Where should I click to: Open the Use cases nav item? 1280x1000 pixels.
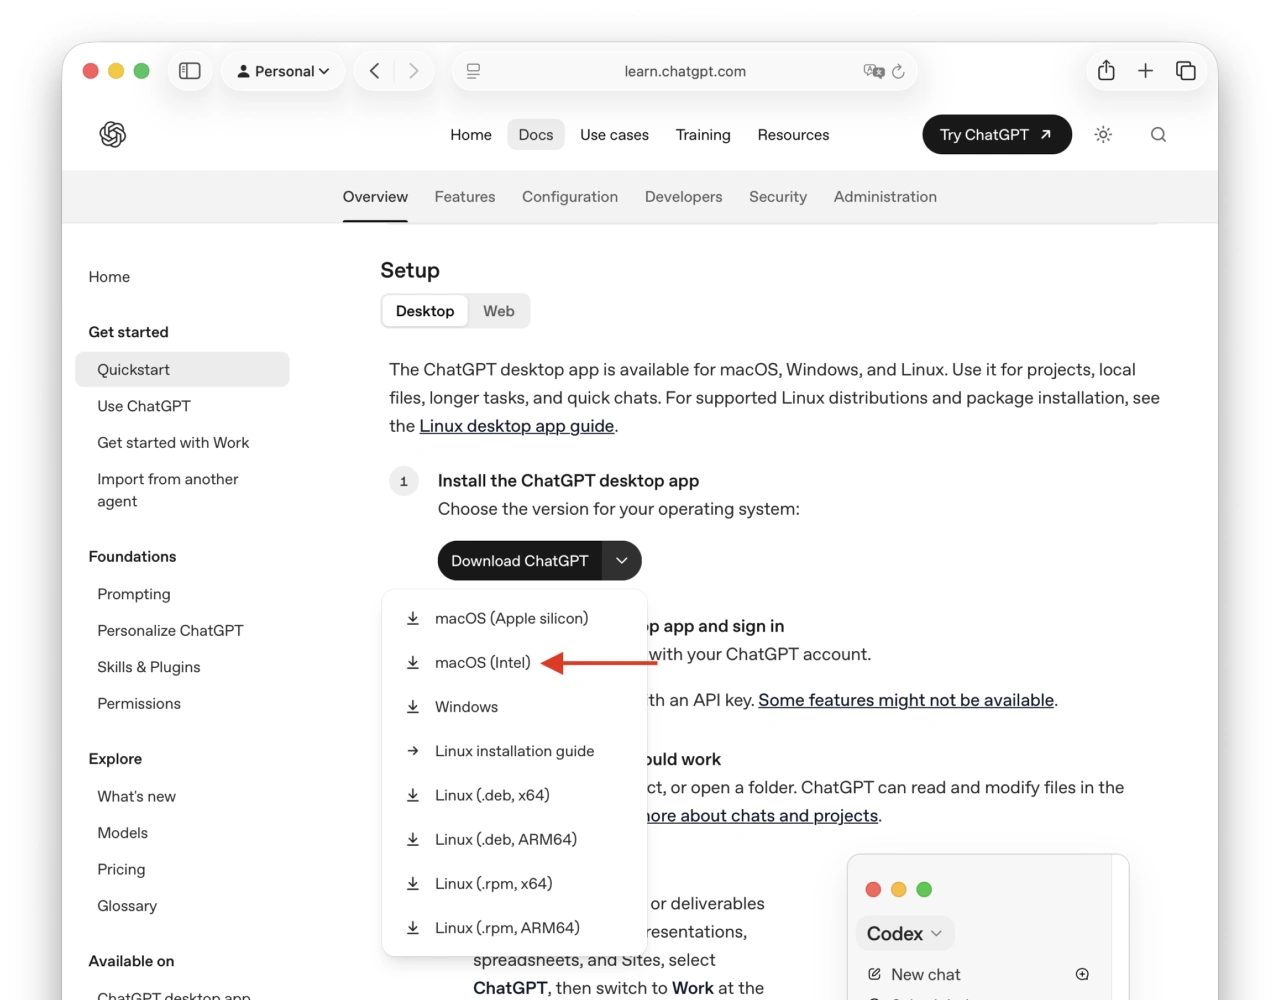pos(614,135)
